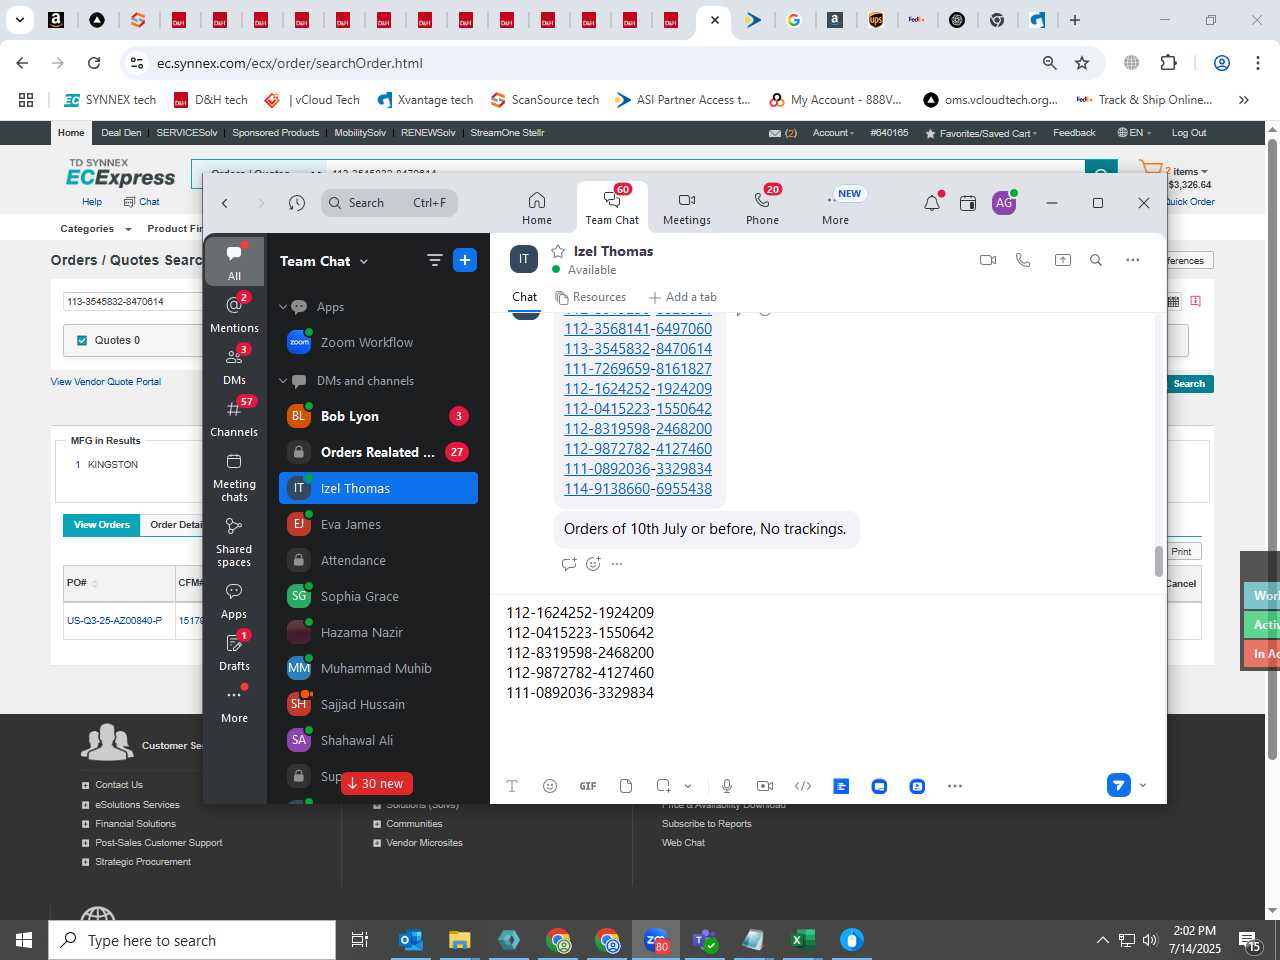Expand the Categories menu on Synnex page
Viewport: 1280px width, 960px height.
coord(96,229)
